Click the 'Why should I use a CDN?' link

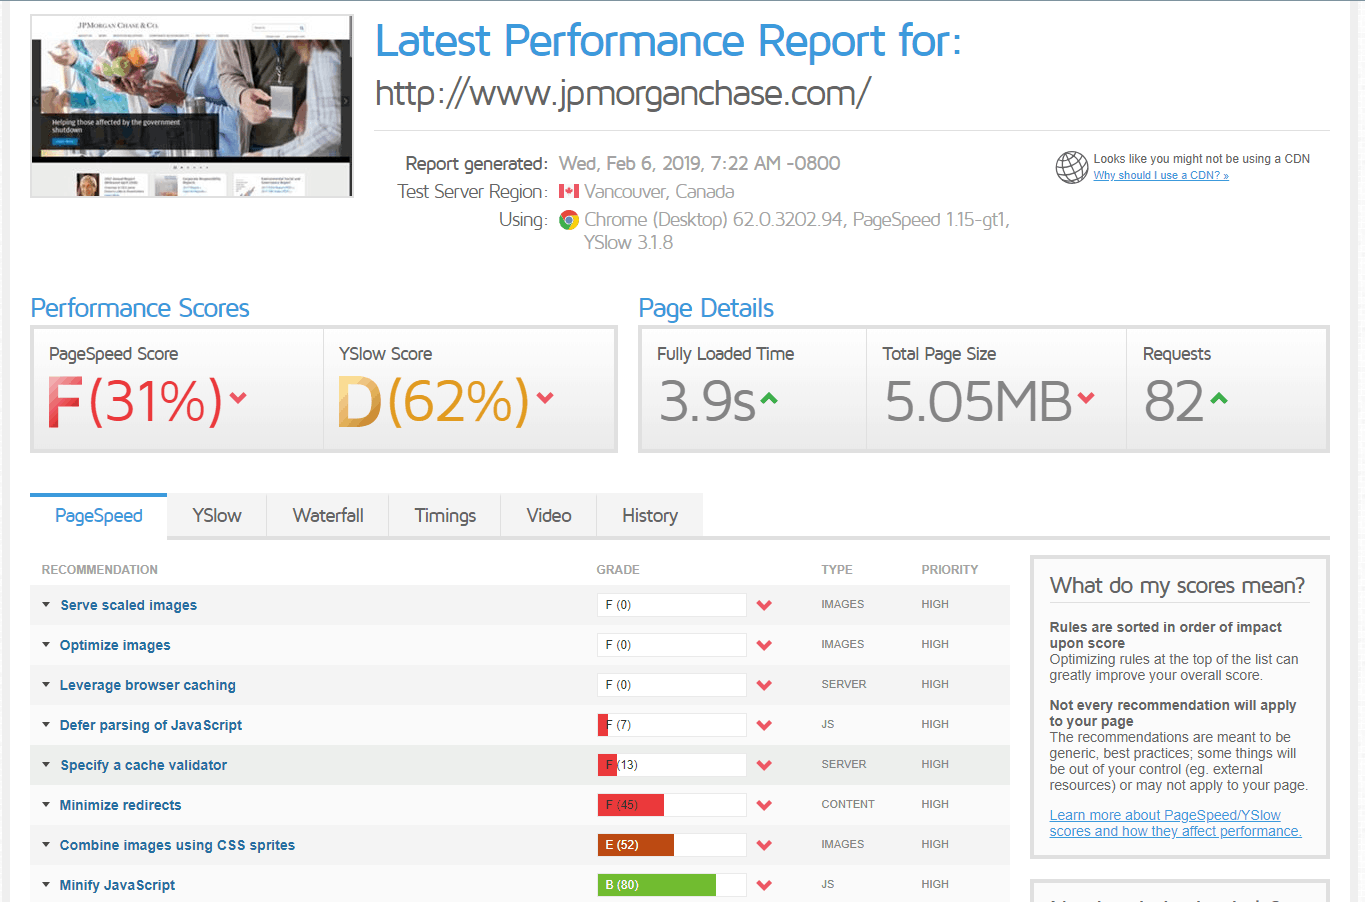[x=1160, y=176]
